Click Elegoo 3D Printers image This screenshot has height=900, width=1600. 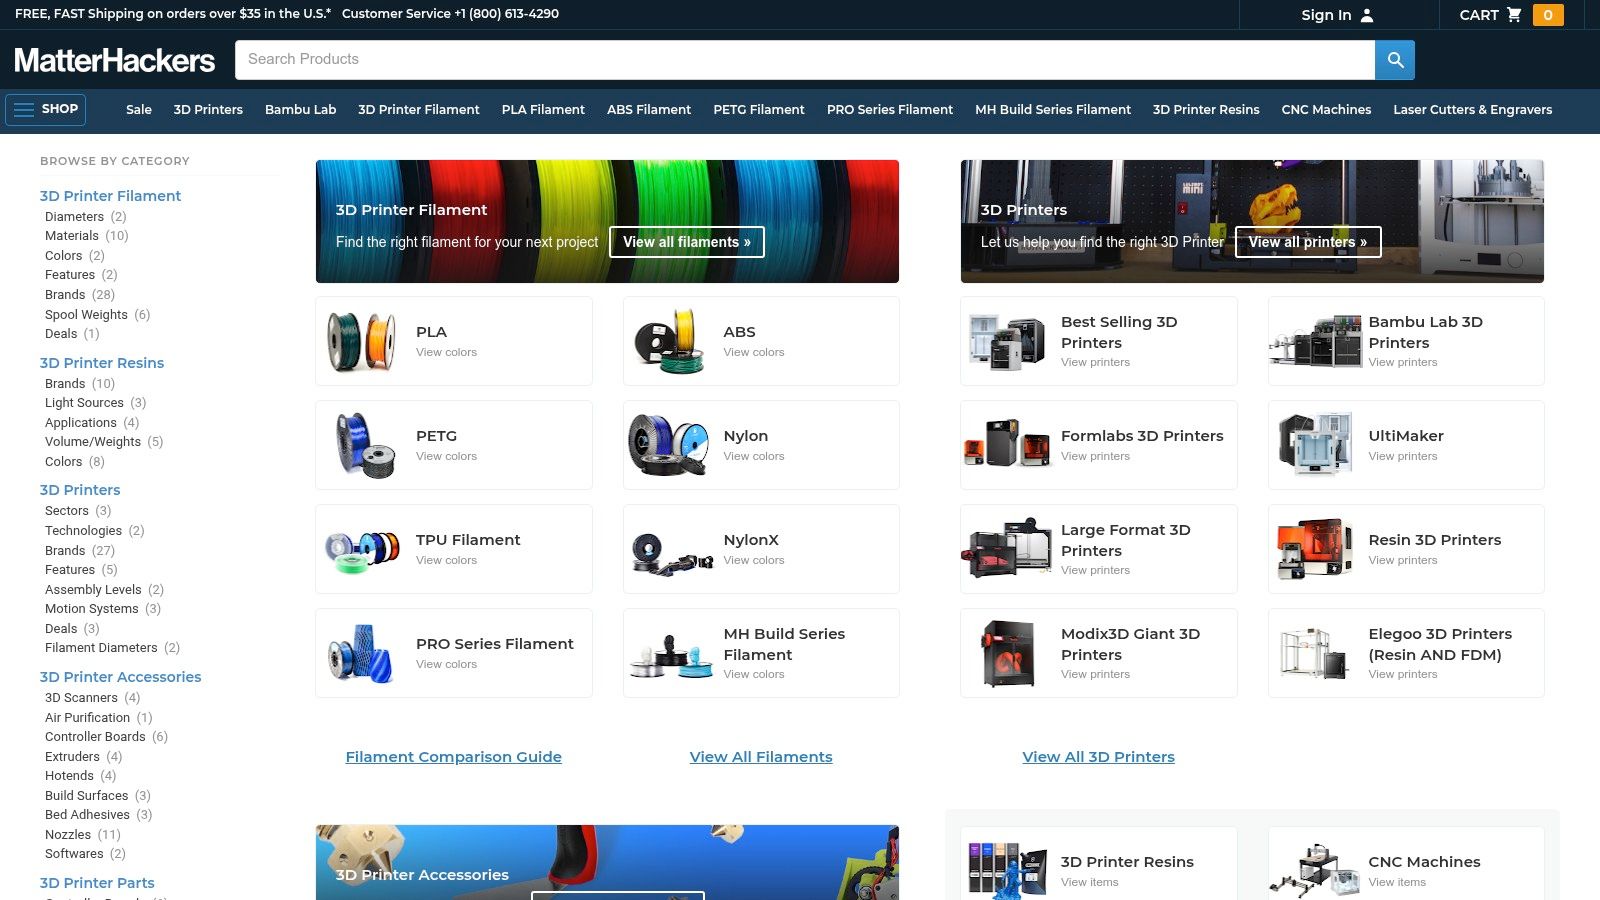1315,653
